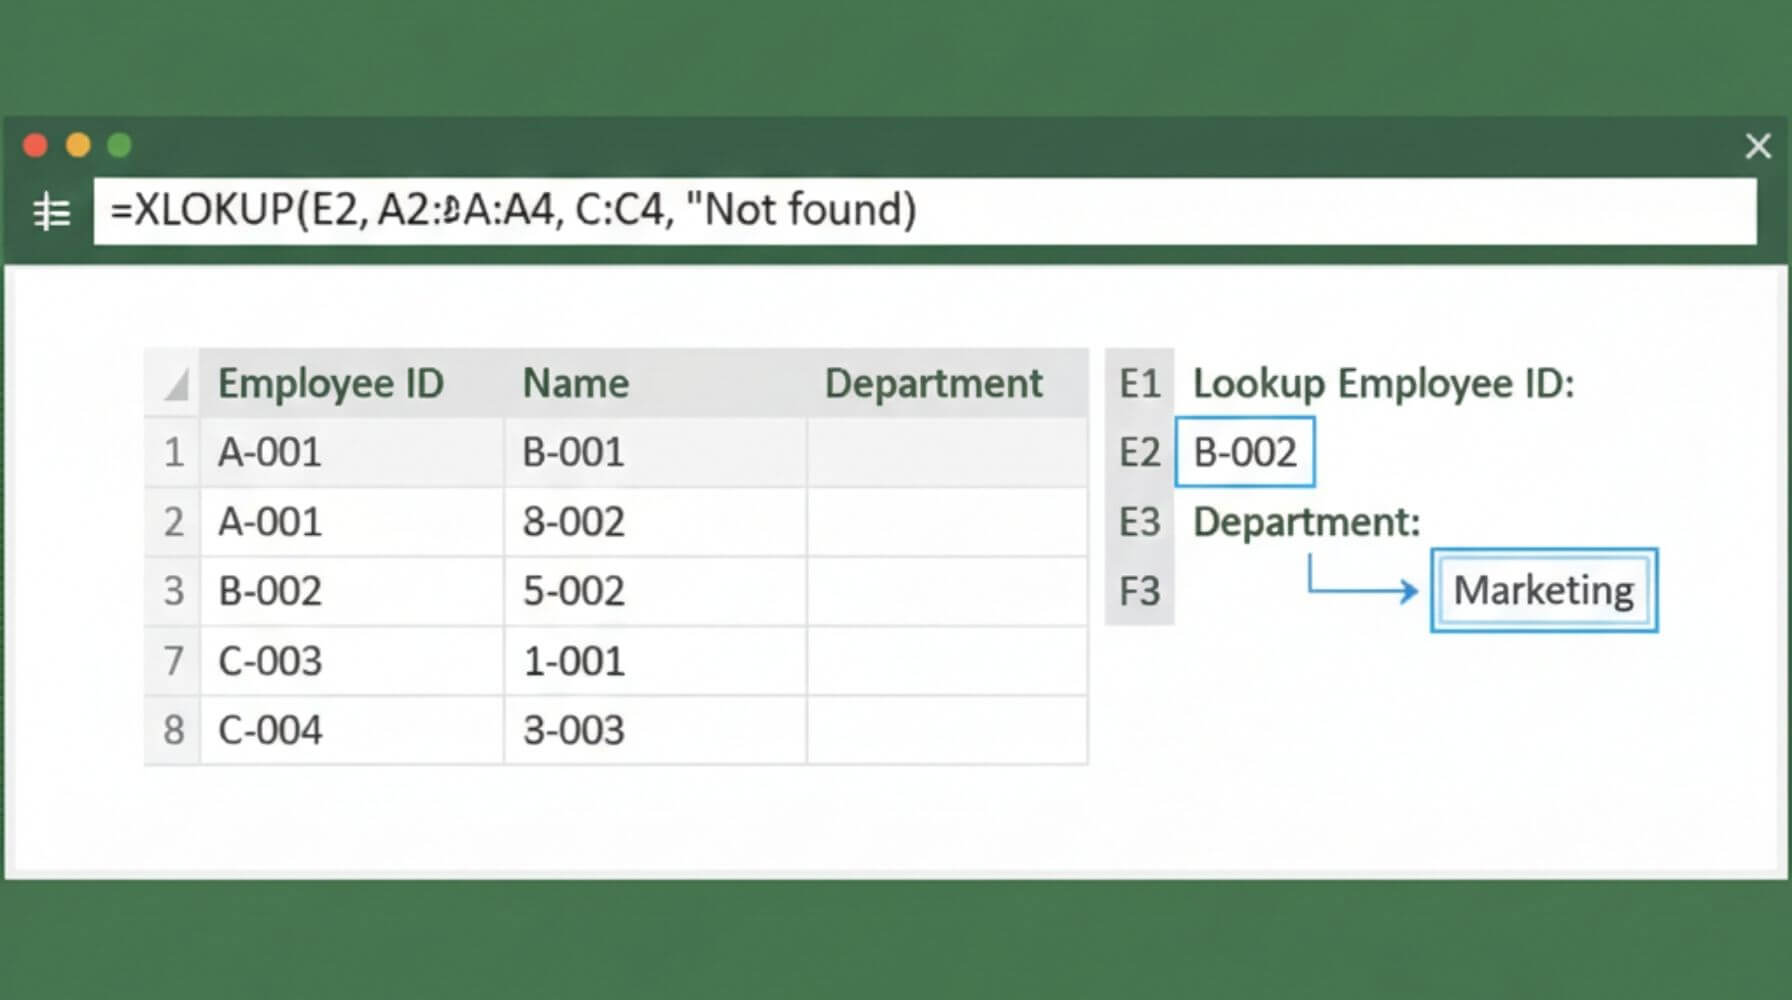Viewport: 1792px width, 1000px height.
Task: Click the green maximize window dot
Action: coord(120,146)
